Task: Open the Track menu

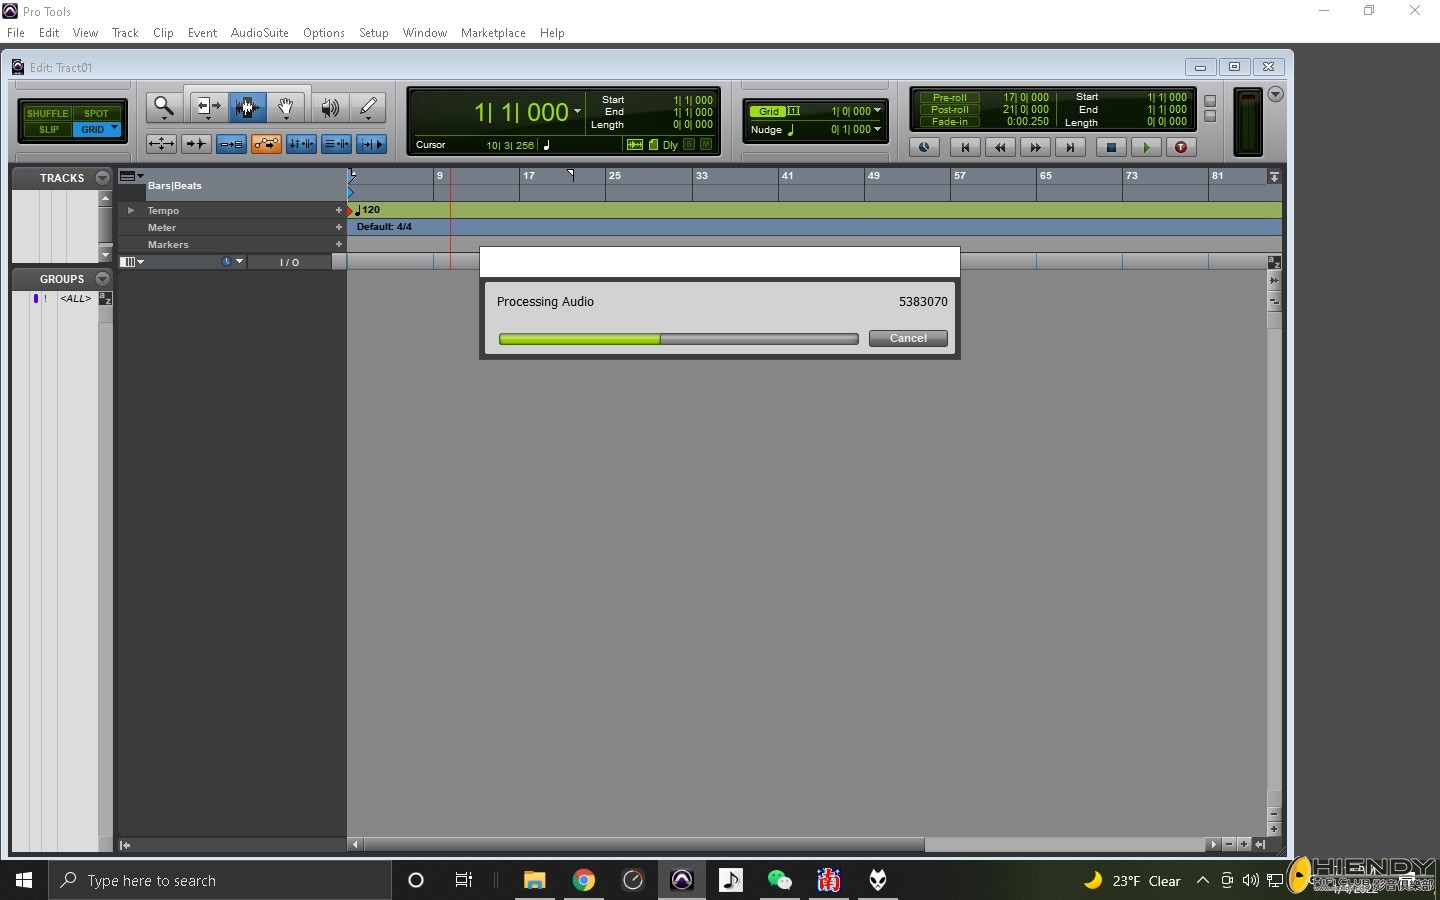Action: click(125, 33)
